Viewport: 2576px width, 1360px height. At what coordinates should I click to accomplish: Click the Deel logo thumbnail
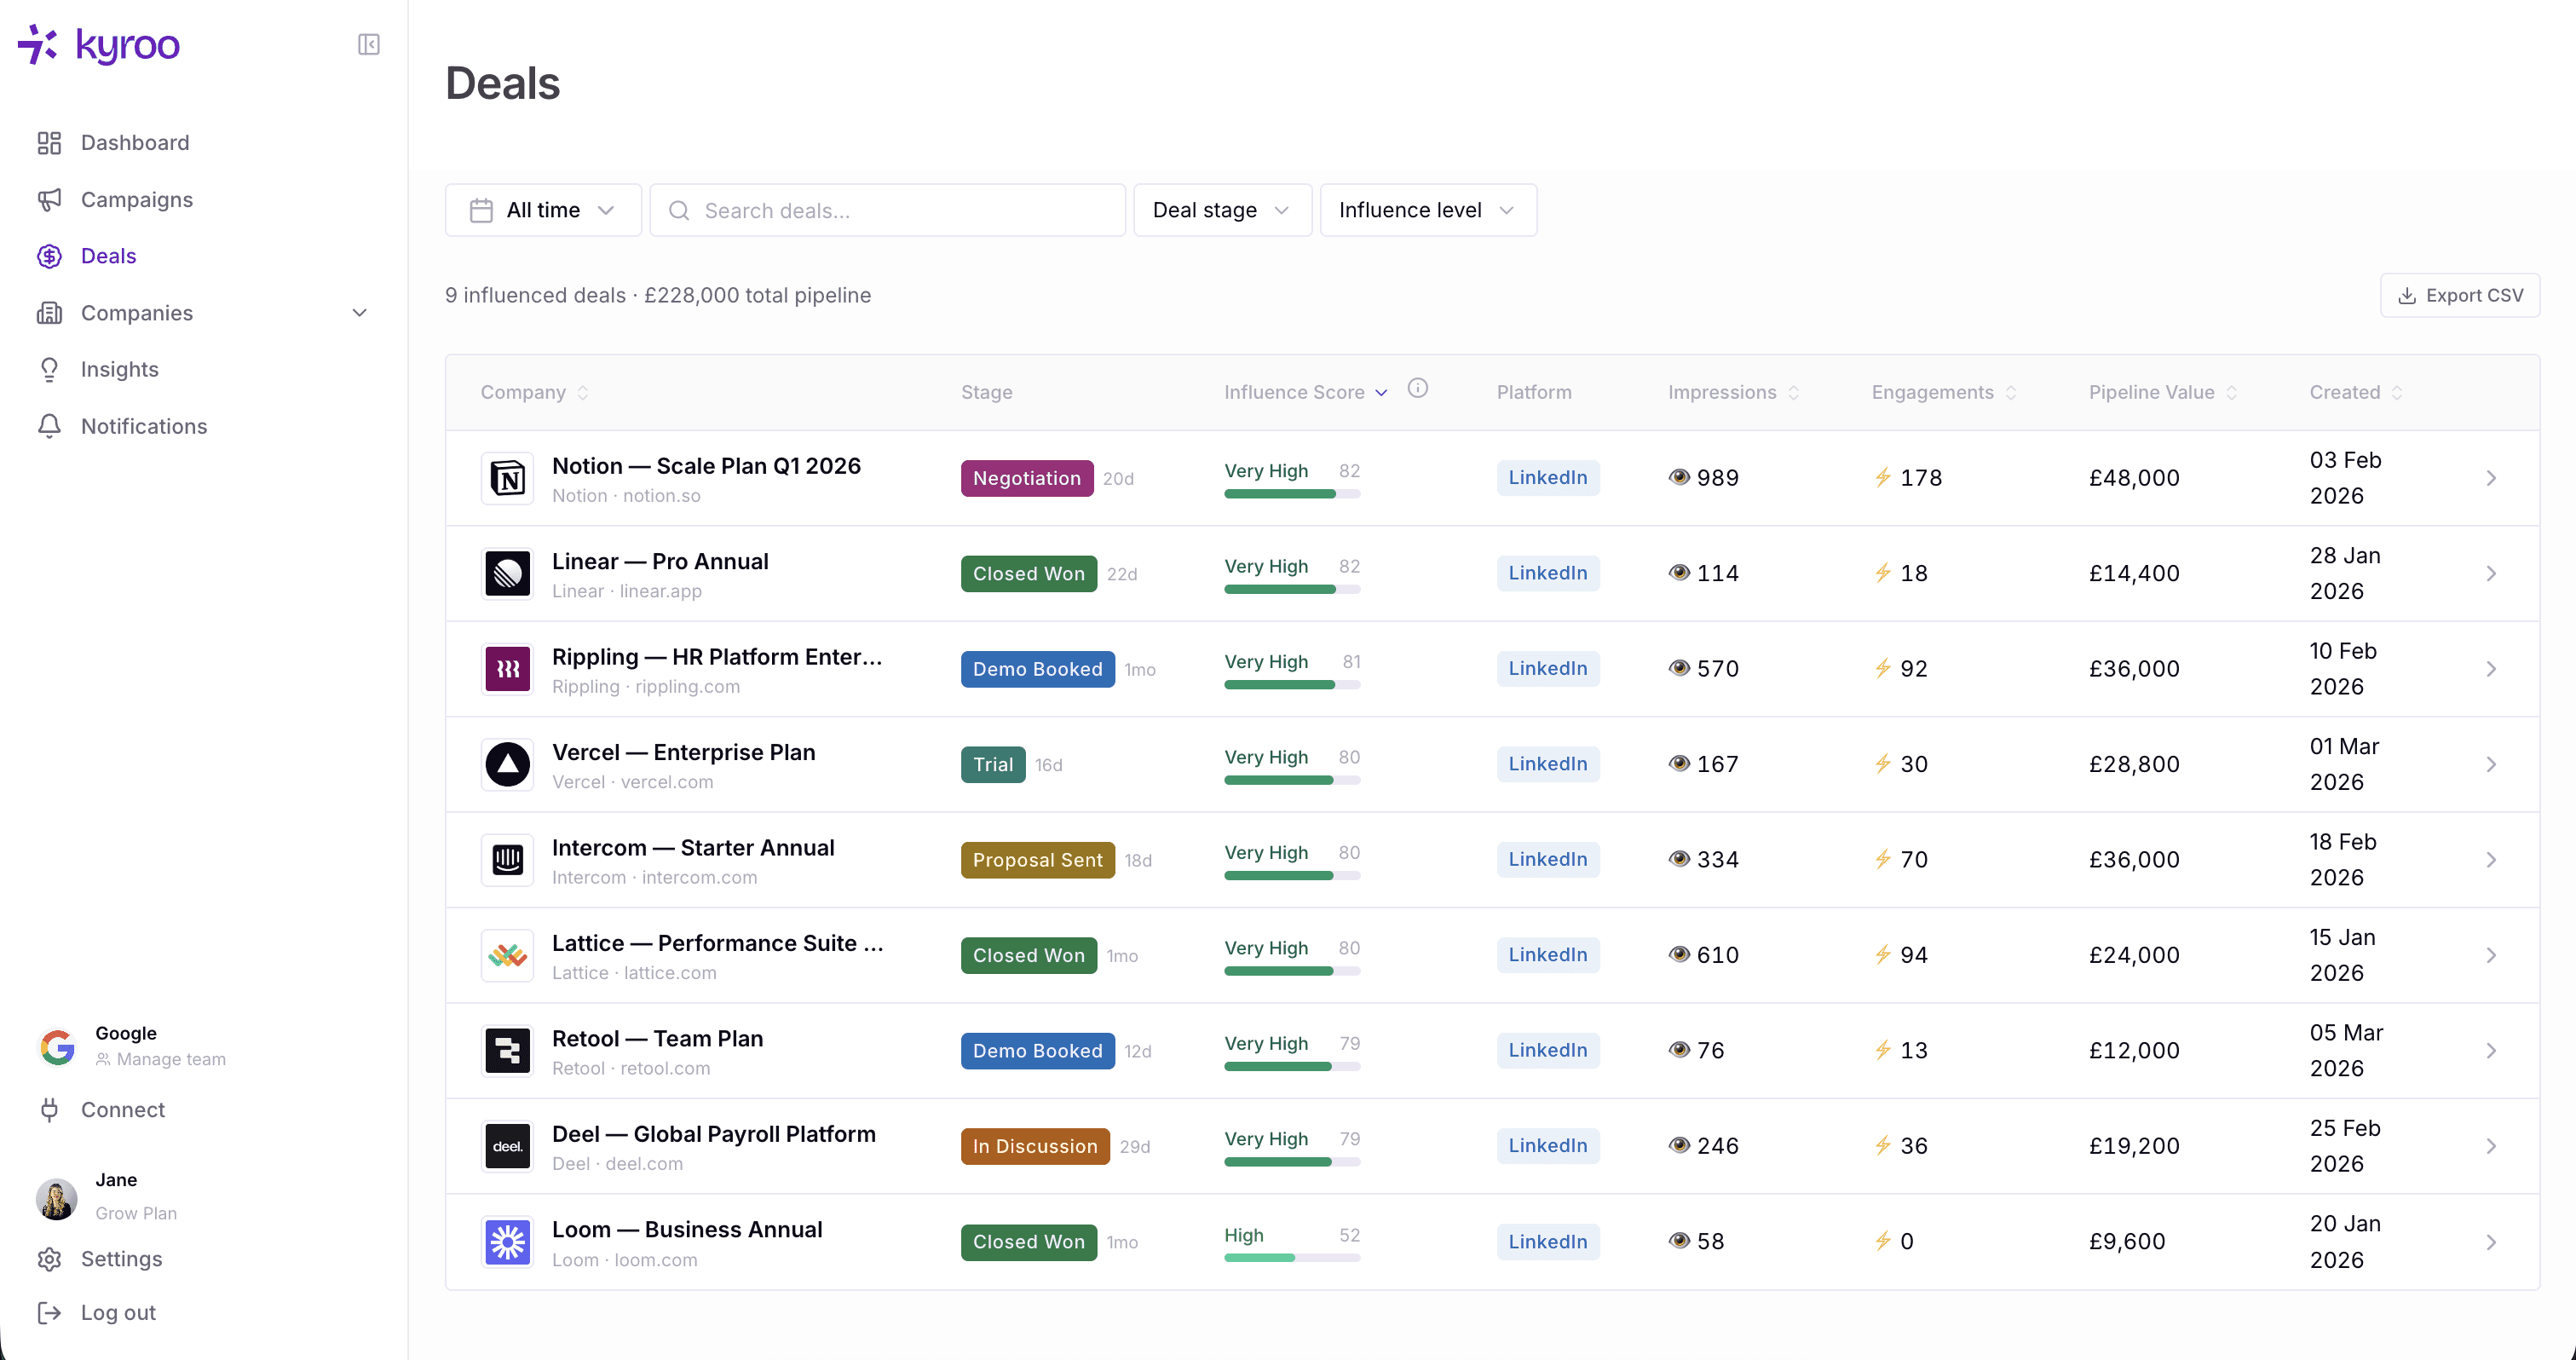(507, 1146)
